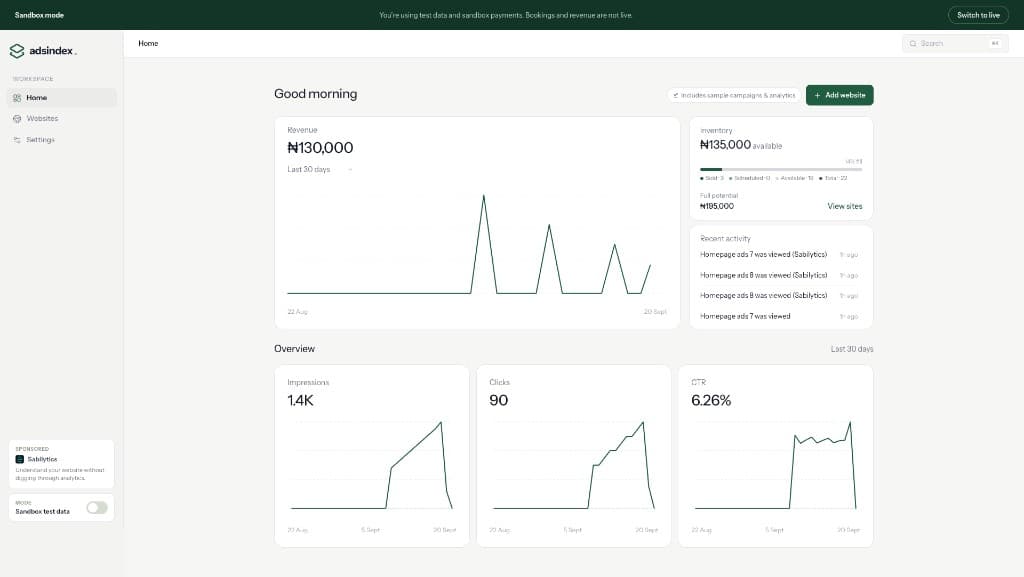Click the 90 clicks value

pos(498,401)
